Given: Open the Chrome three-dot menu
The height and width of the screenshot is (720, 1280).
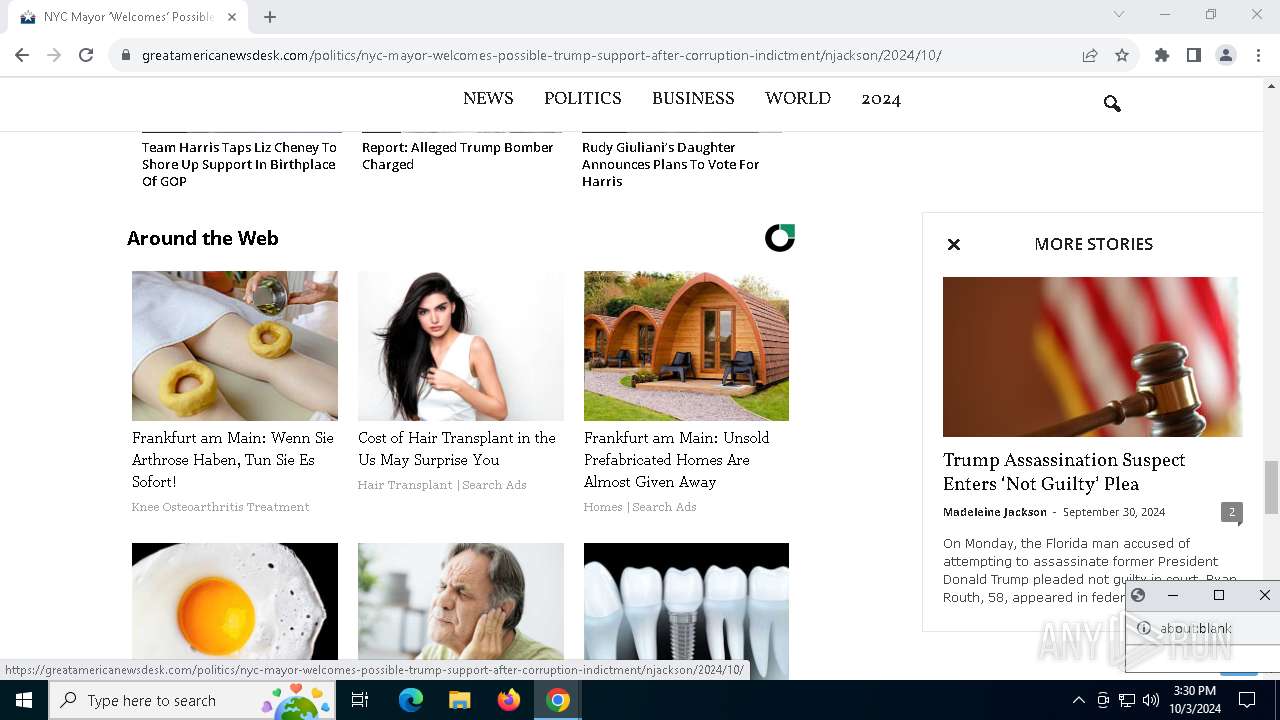Looking at the screenshot, I should pyautogui.click(x=1258, y=56).
